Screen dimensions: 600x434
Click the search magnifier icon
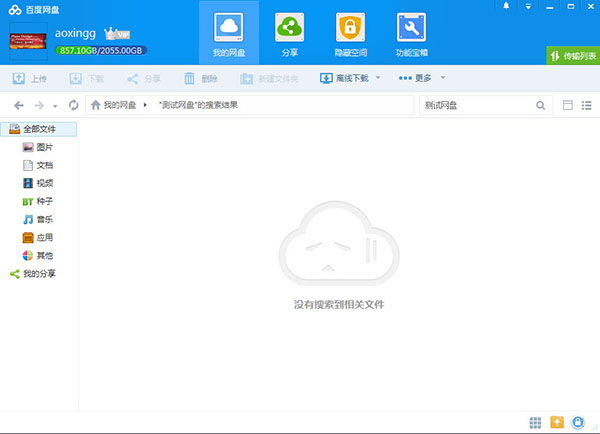541,105
